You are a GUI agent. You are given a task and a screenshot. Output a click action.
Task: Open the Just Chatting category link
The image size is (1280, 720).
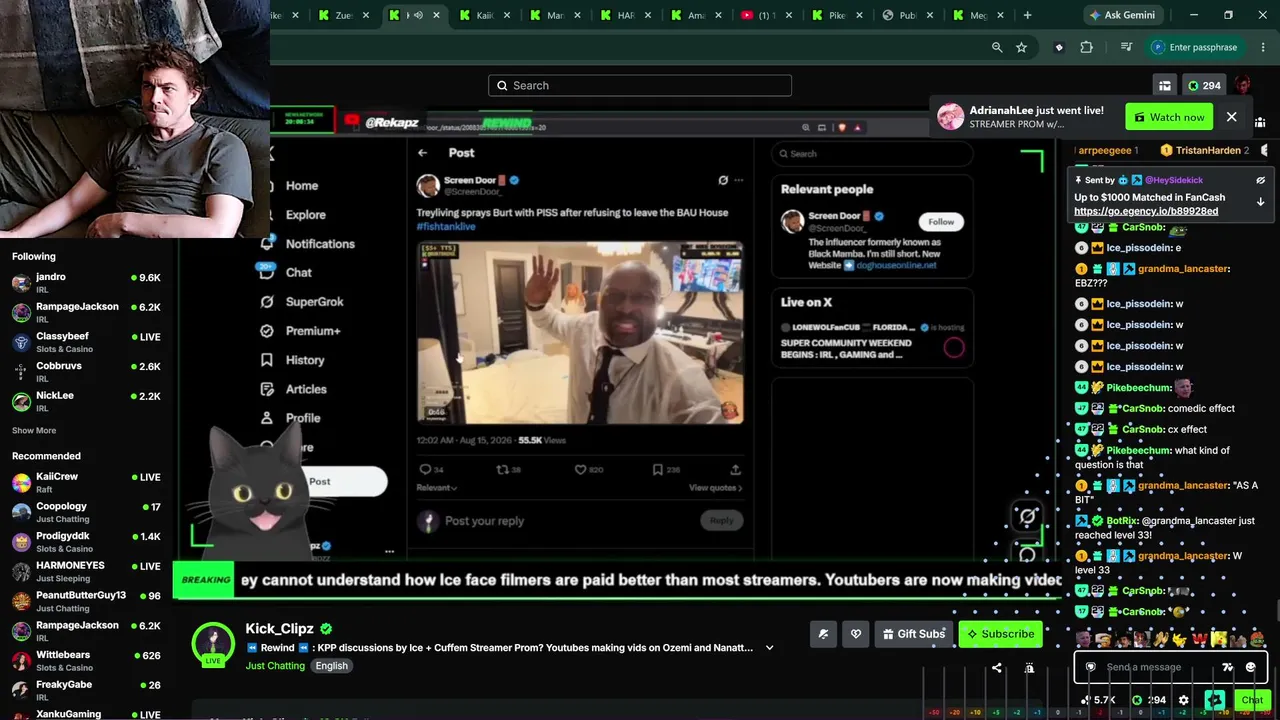pyautogui.click(x=275, y=666)
